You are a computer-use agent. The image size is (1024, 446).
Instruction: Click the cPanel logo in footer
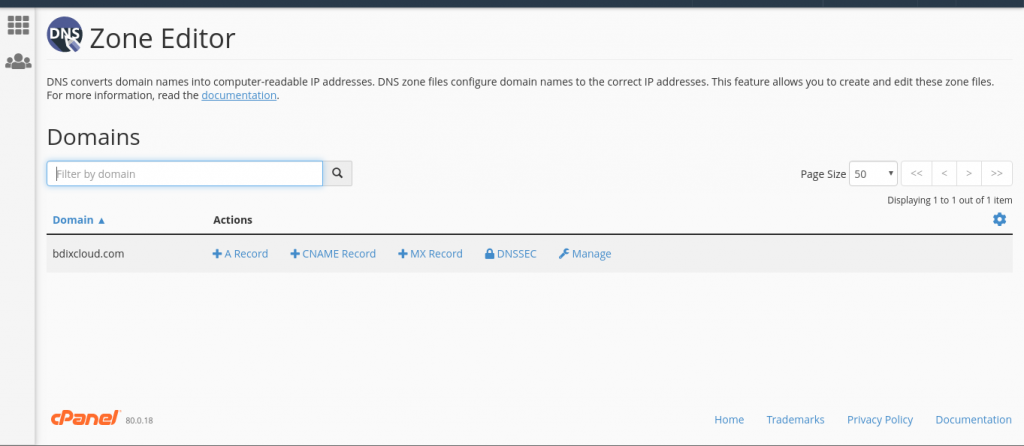[x=86, y=419]
